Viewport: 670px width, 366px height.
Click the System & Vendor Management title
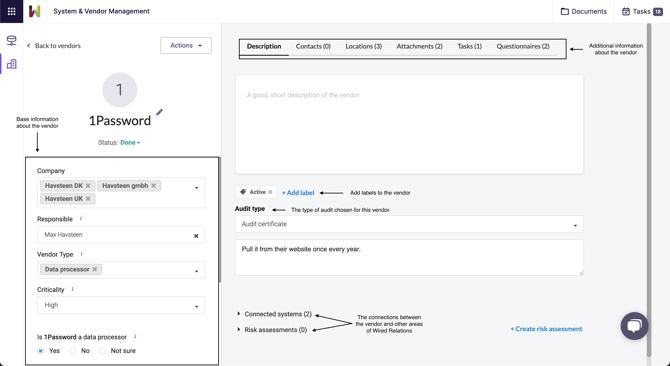[101, 12]
